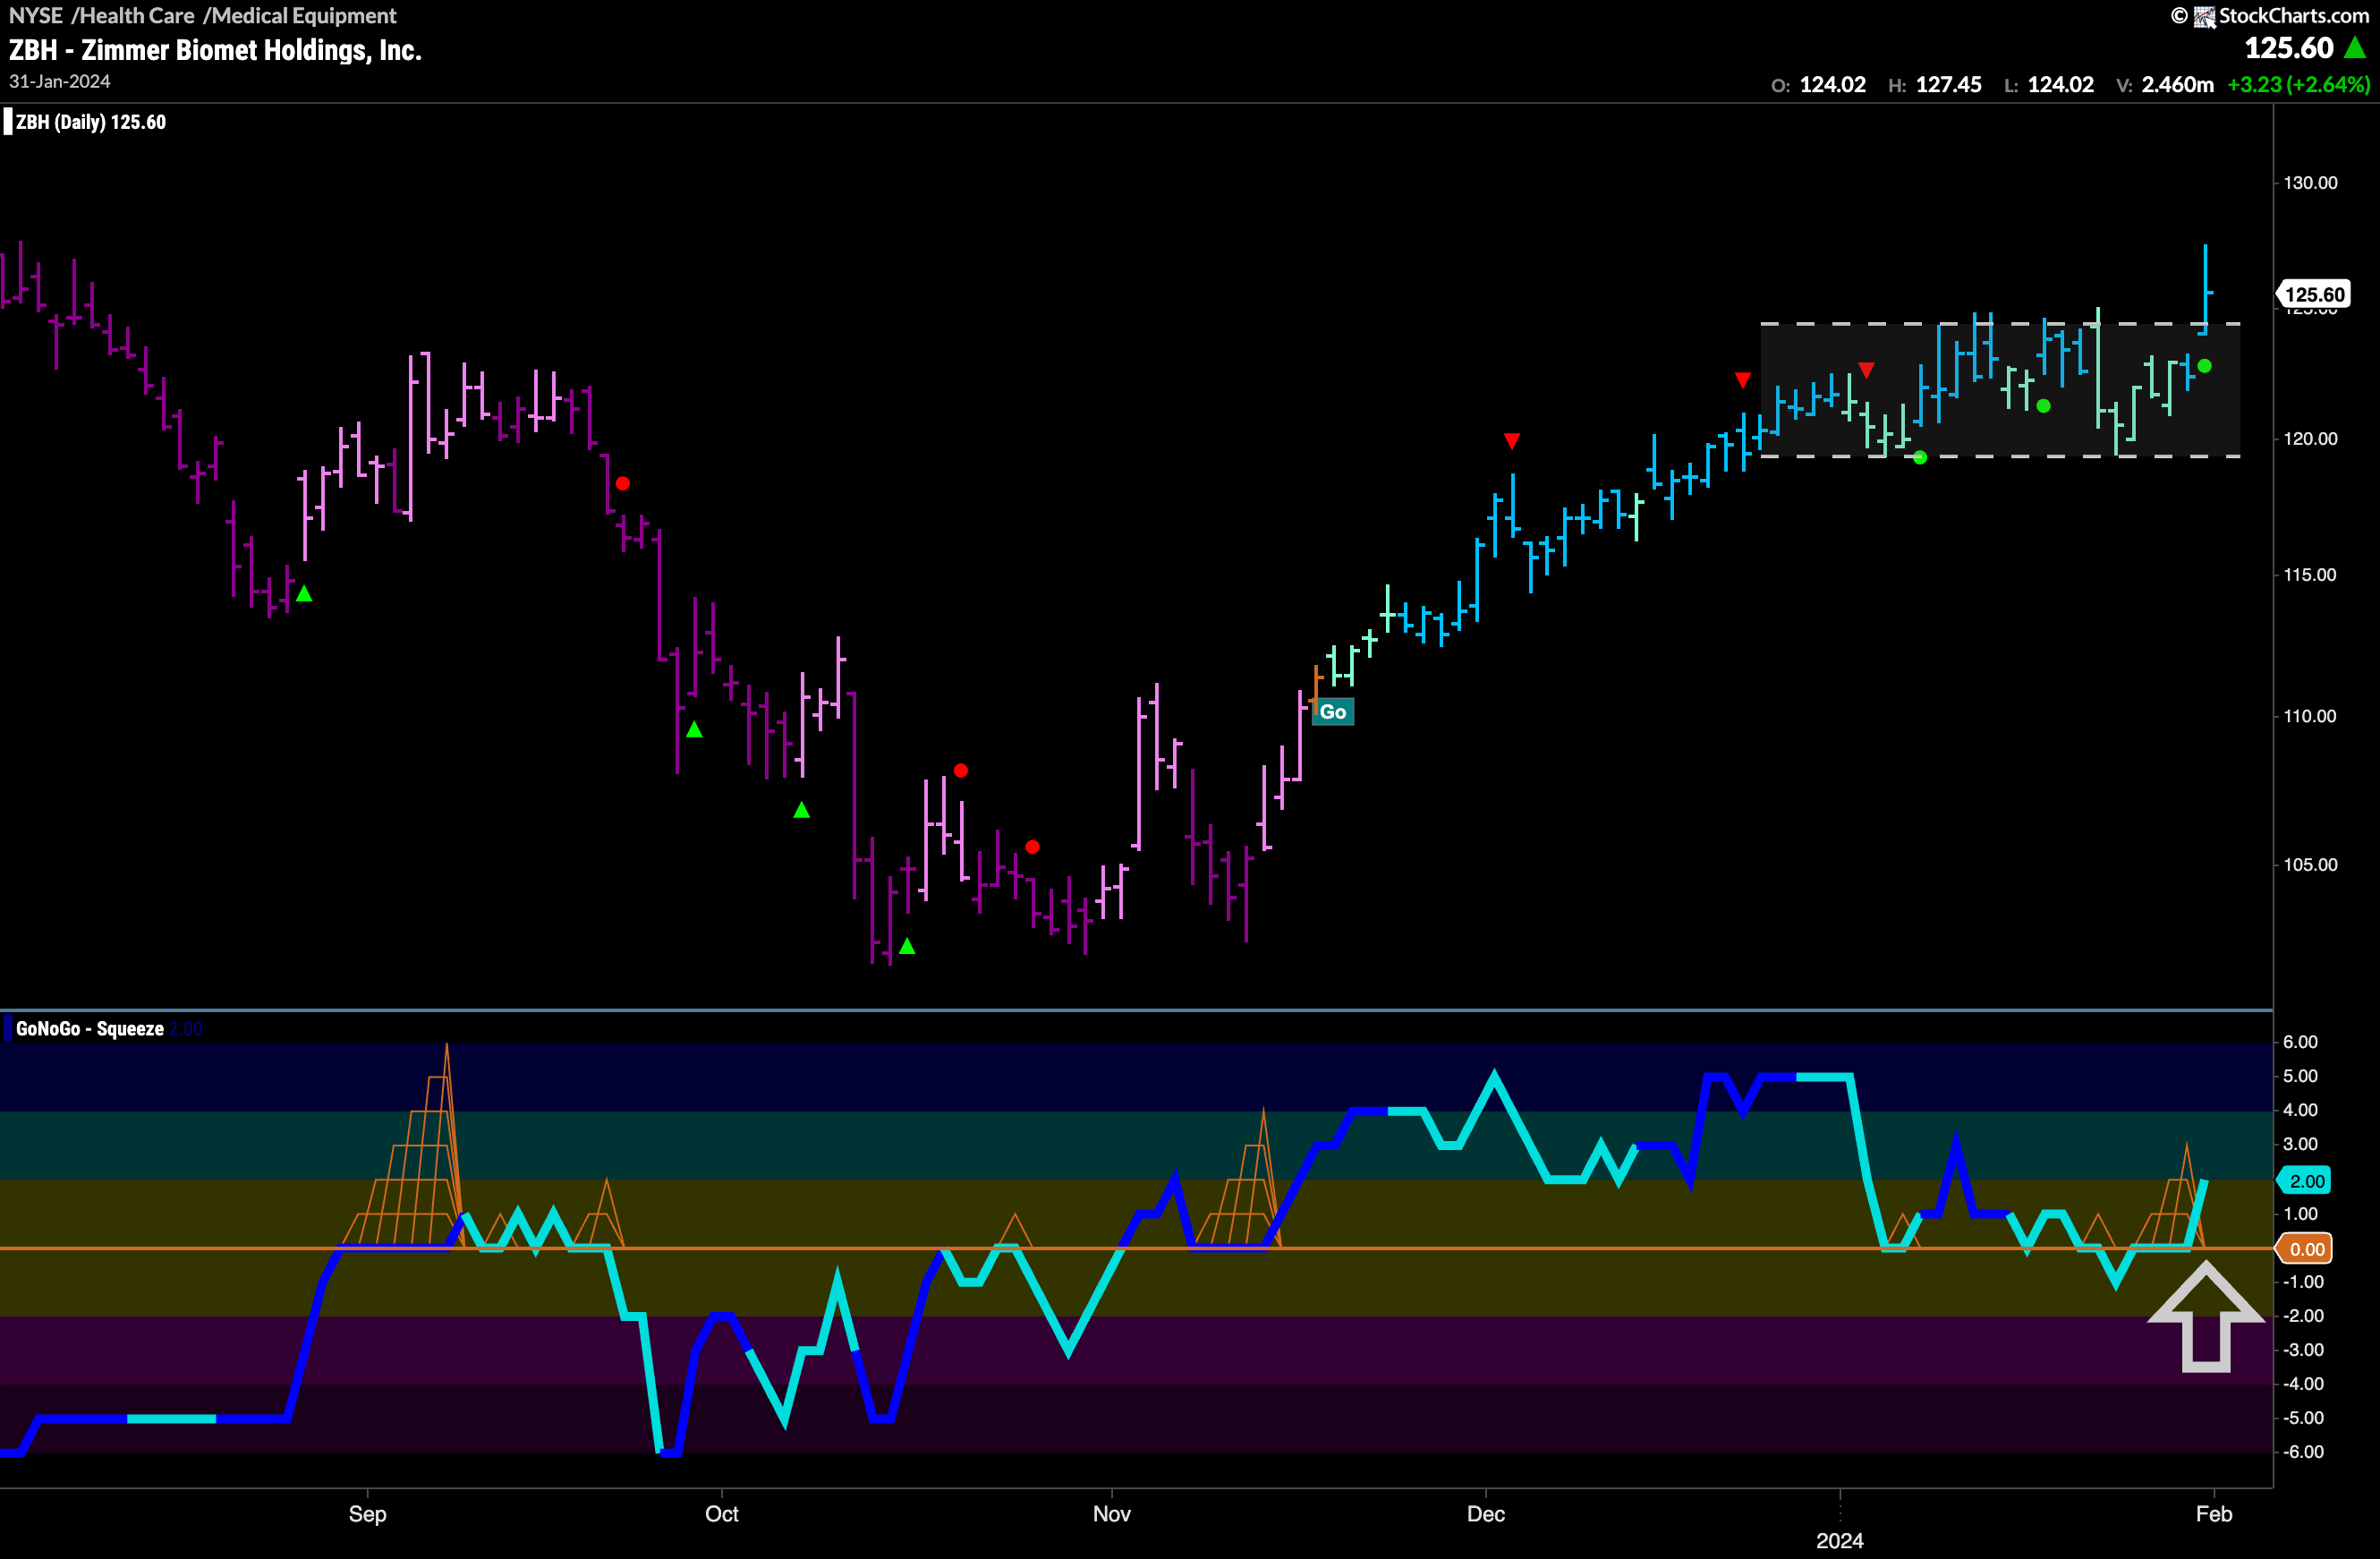Image resolution: width=2380 pixels, height=1559 pixels.
Task: Click the green circle on the box's lower dashed line
Action: pos(1920,458)
